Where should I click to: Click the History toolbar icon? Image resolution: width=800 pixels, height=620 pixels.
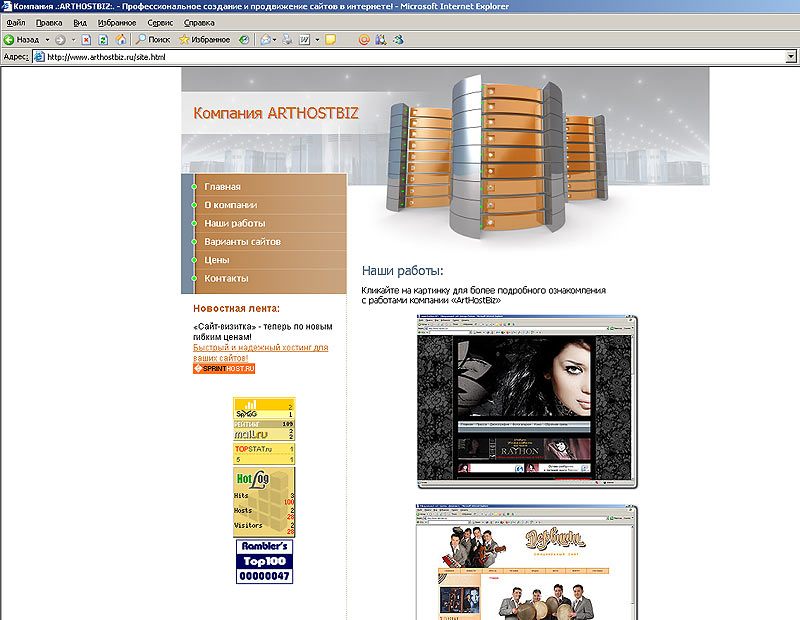click(x=244, y=39)
